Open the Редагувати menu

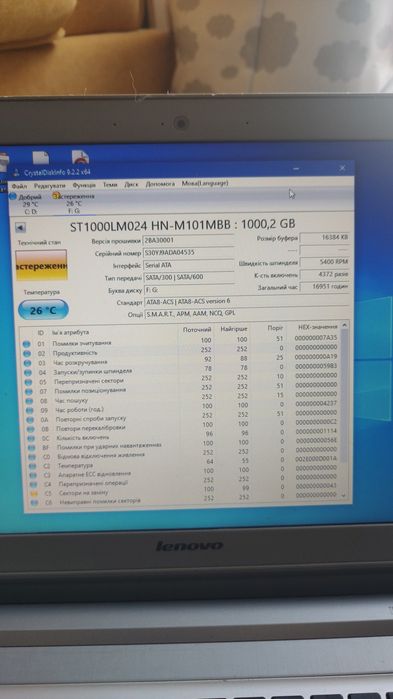click(x=49, y=185)
